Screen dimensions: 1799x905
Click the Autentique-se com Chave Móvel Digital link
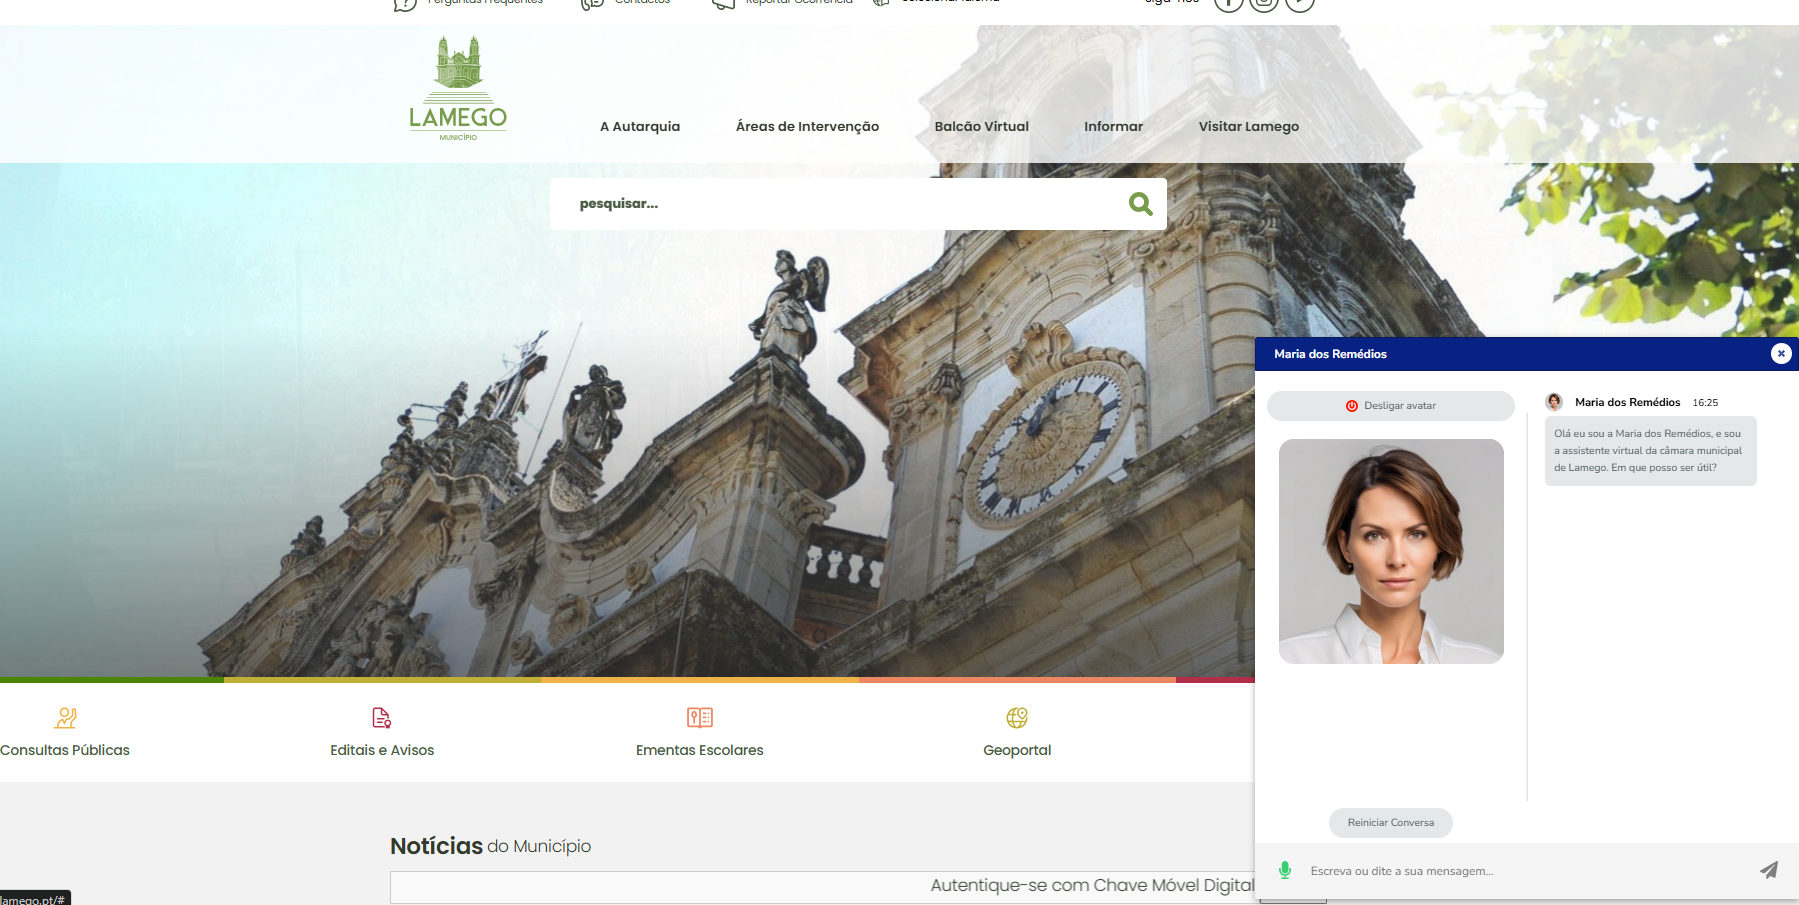[1091, 886]
